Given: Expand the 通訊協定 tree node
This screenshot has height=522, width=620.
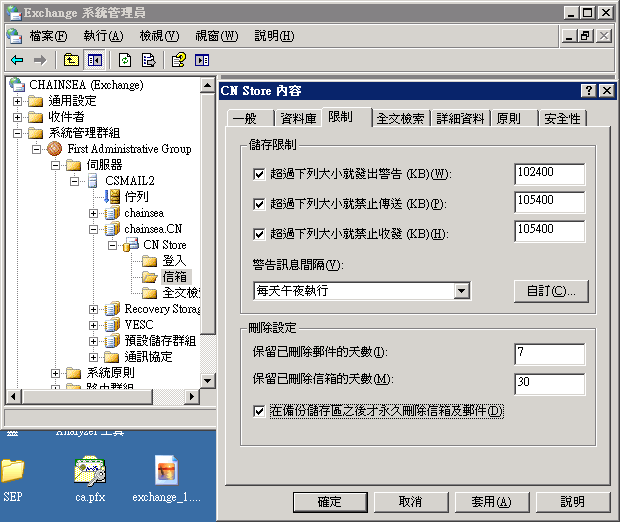Looking at the screenshot, I should (x=93, y=357).
